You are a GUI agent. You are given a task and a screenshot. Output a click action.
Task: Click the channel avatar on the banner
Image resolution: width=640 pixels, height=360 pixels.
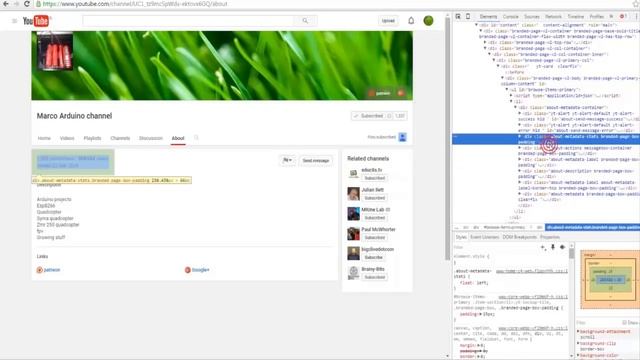[55, 51]
